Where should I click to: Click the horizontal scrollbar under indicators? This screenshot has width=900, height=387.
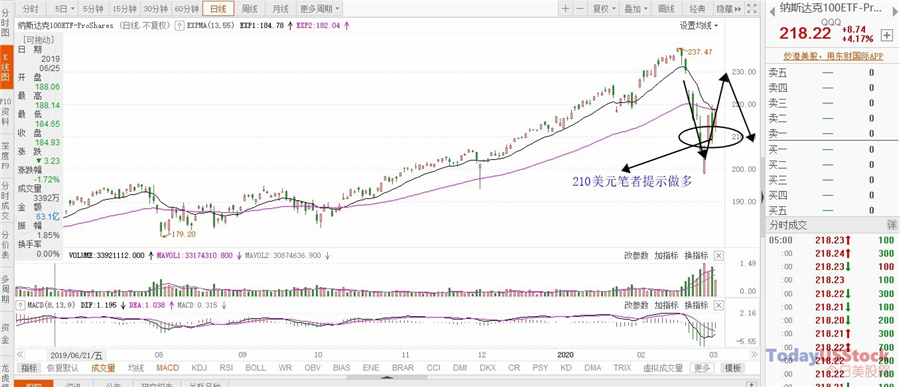click(x=387, y=378)
